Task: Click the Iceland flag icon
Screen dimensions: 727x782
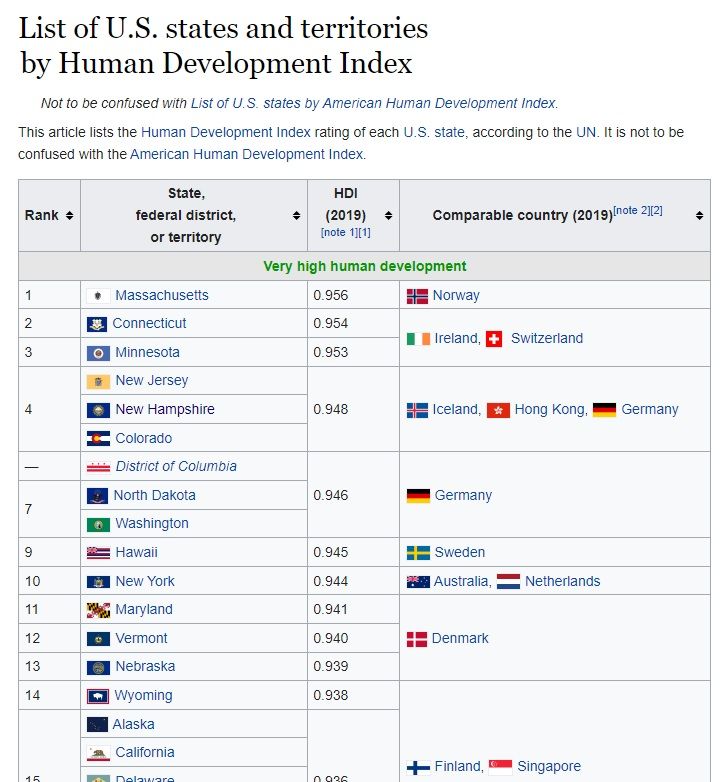Action: [x=417, y=410]
